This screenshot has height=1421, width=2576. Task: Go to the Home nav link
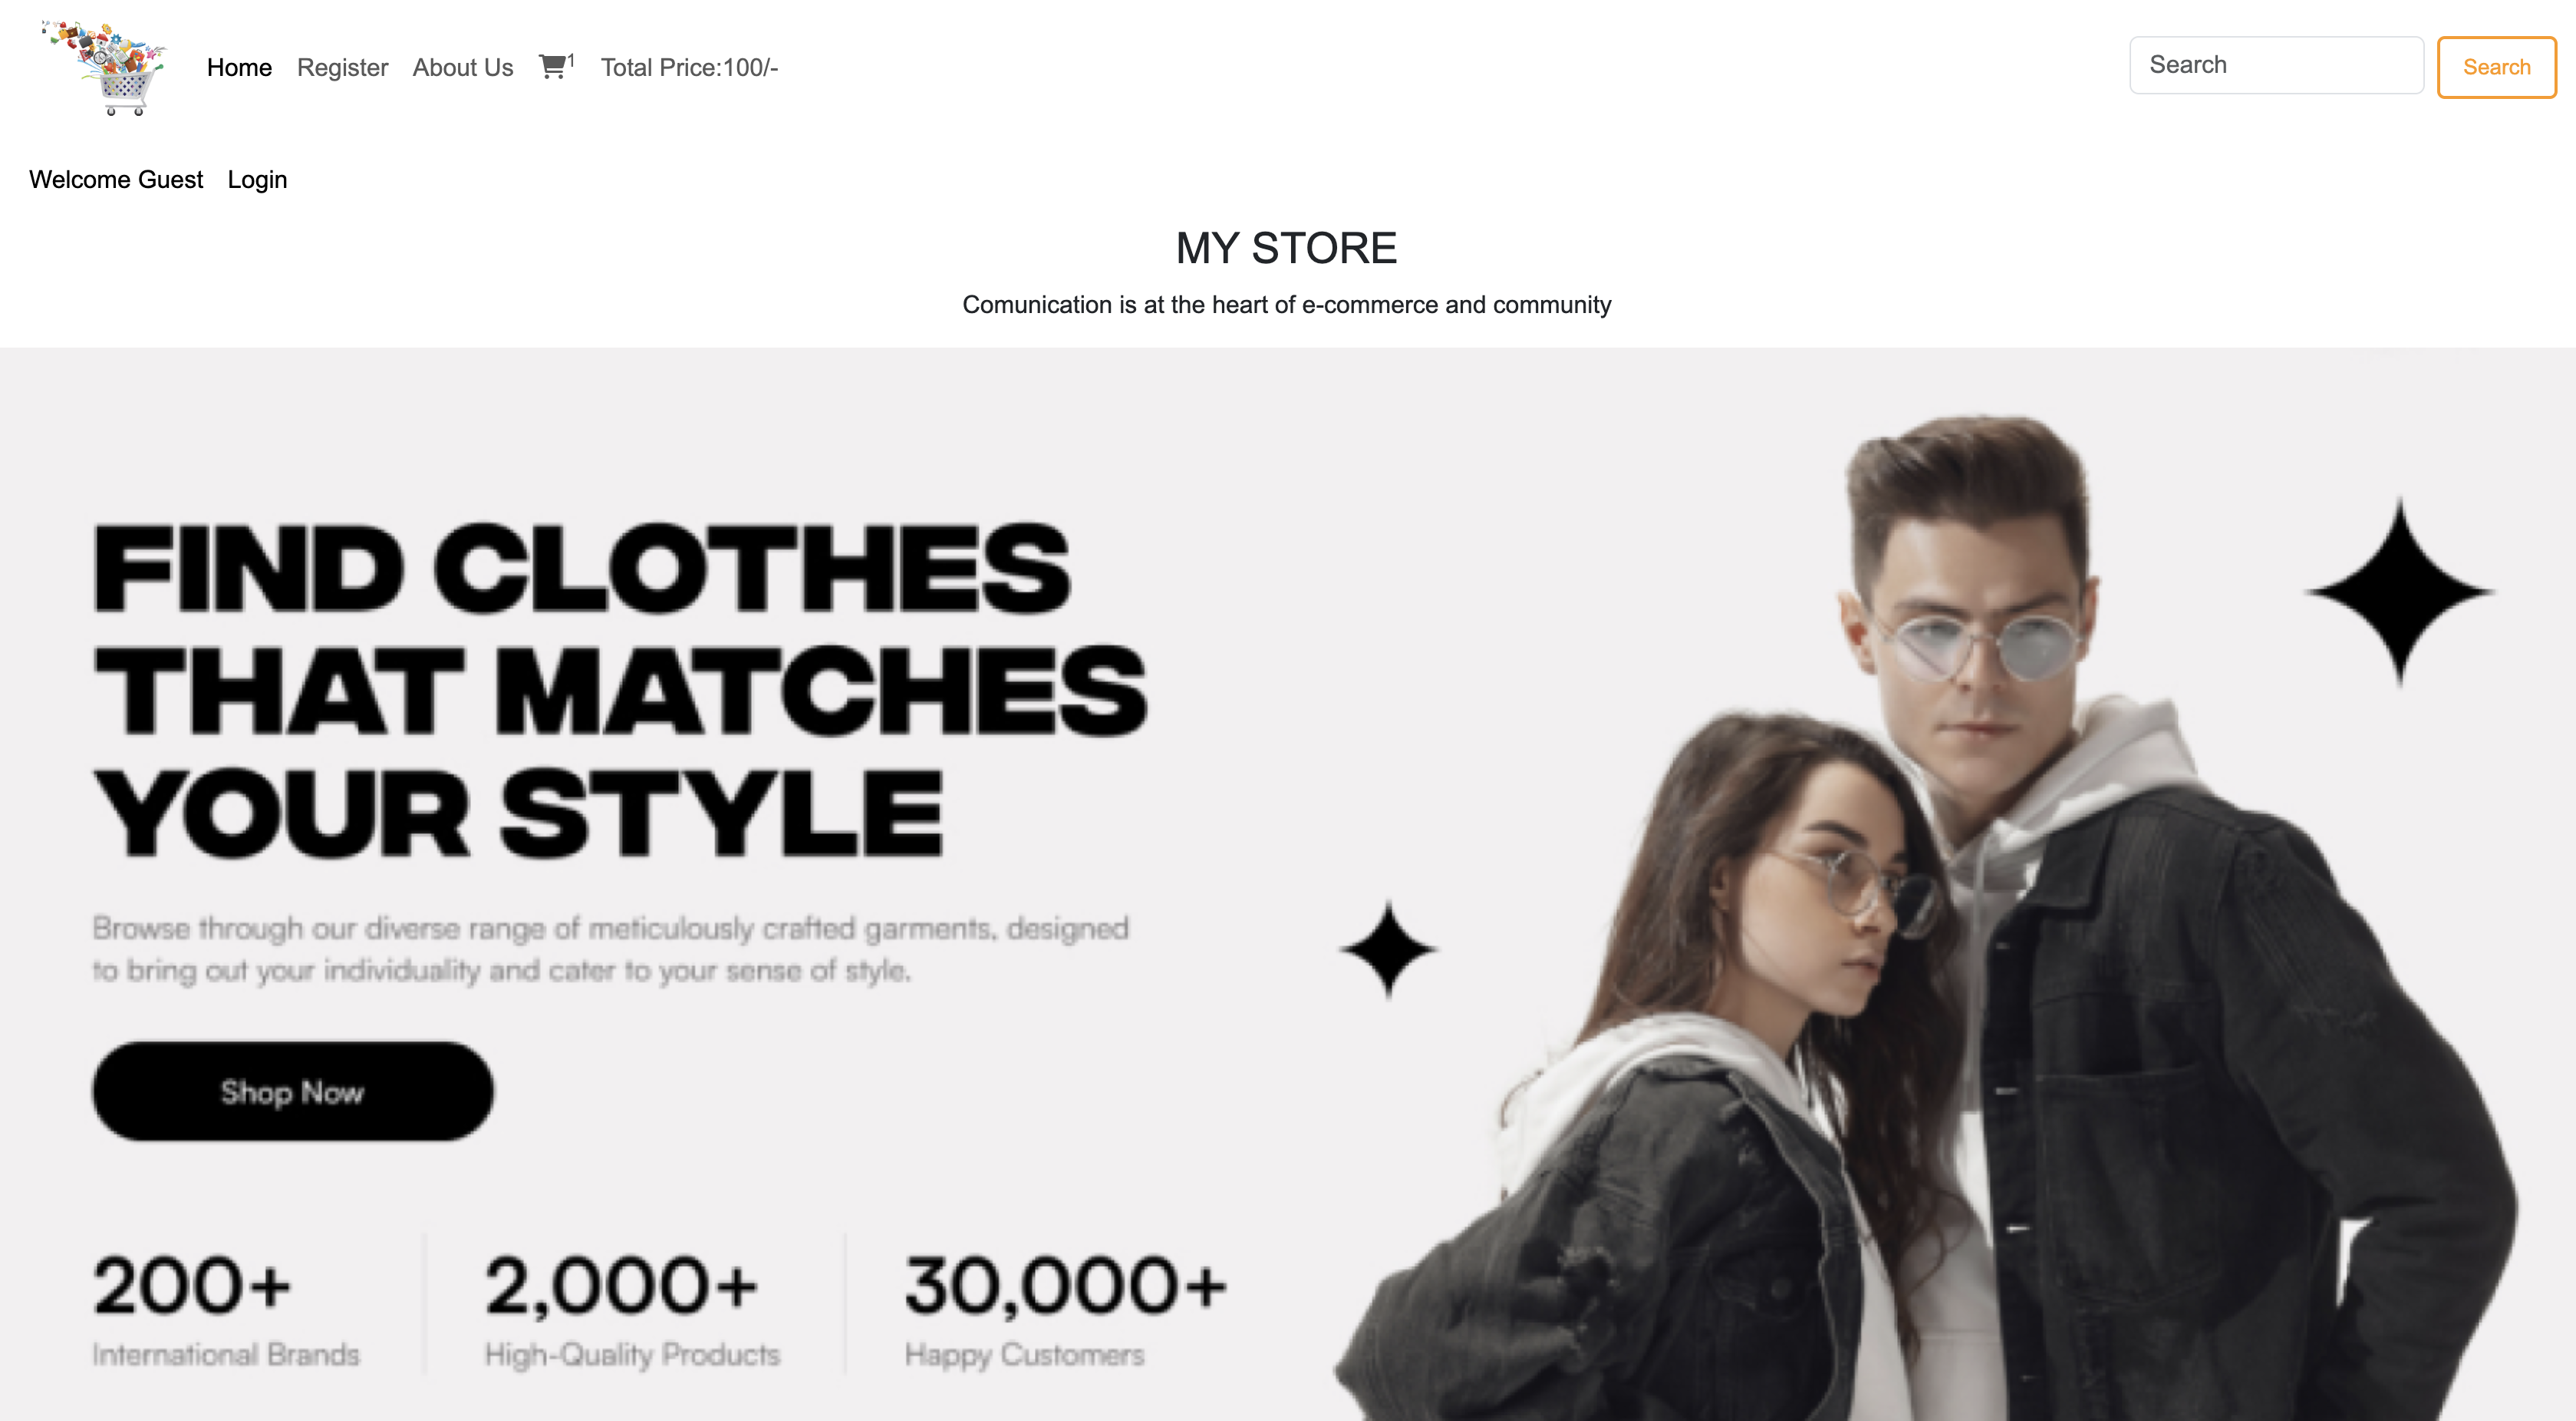pos(239,67)
